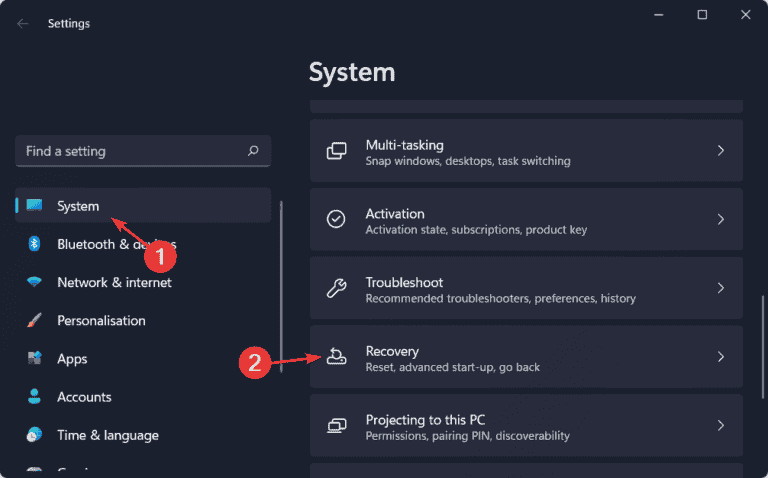Viewport: 768px width, 478px height.
Task: Click the back arrow button
Action: coord(23,23)
